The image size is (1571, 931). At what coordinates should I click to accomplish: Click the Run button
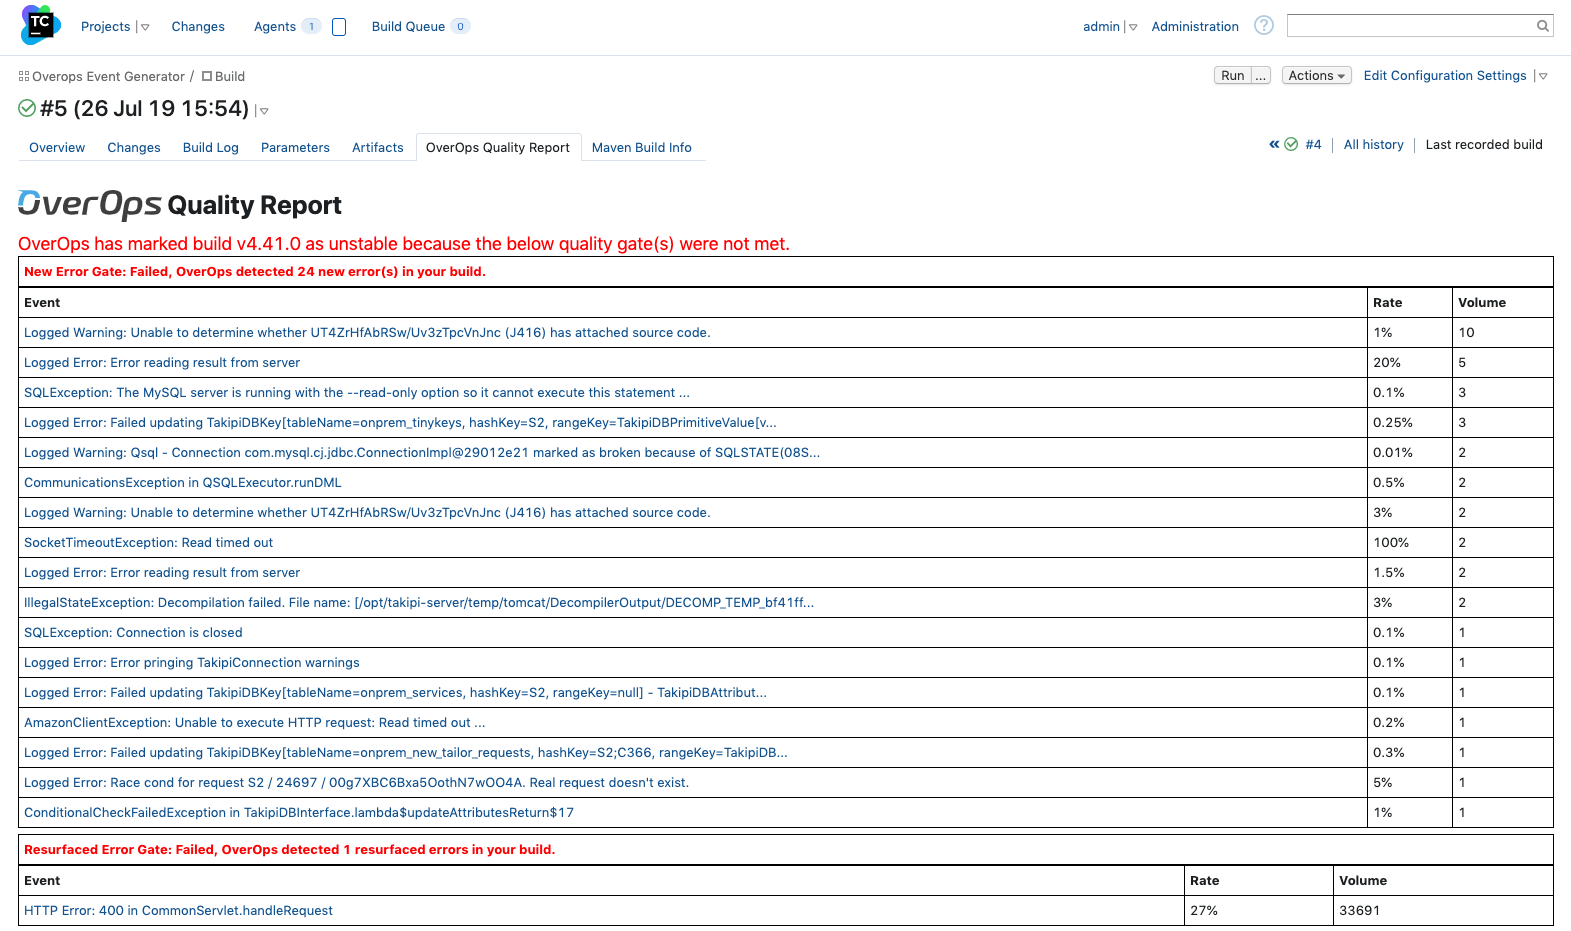pos(1233,76)
